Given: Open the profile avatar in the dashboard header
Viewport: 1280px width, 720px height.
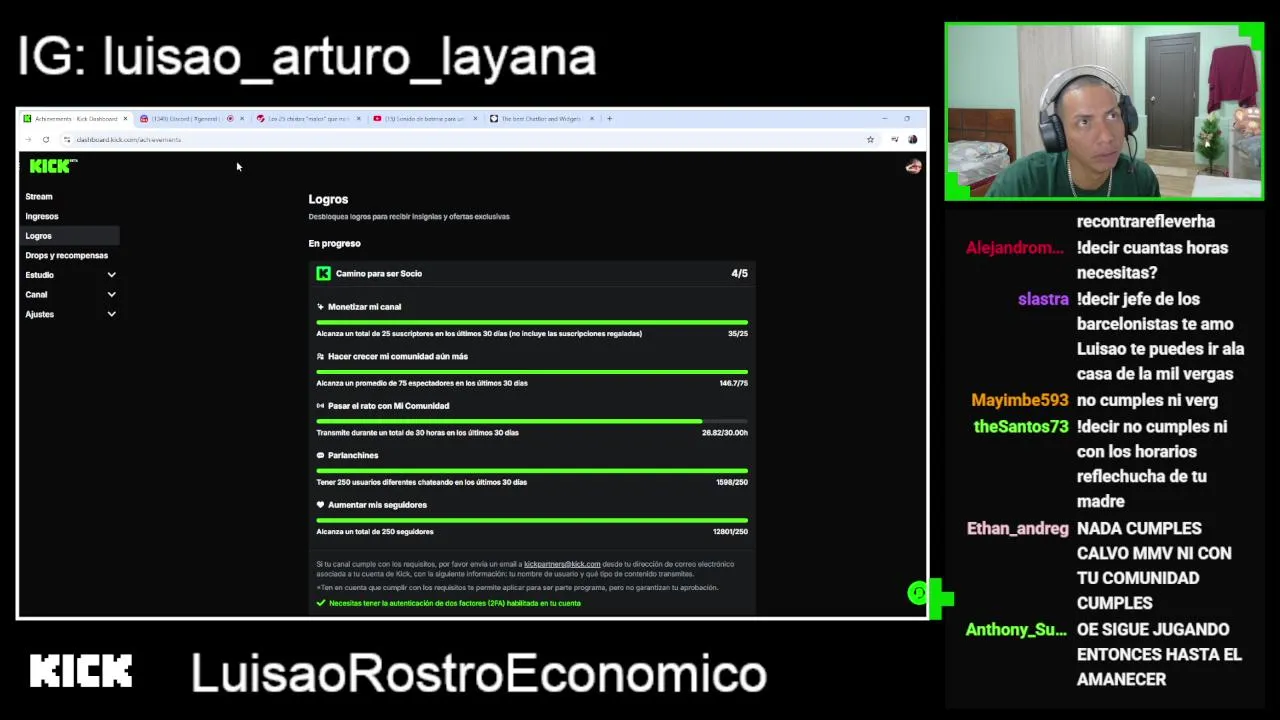Looking at the screenshot, I should pos(913,167).
